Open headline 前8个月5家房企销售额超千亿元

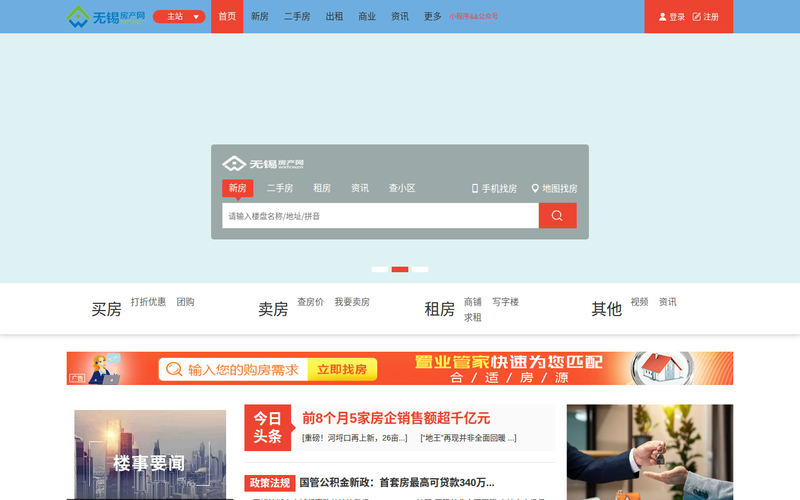point(396,418)
